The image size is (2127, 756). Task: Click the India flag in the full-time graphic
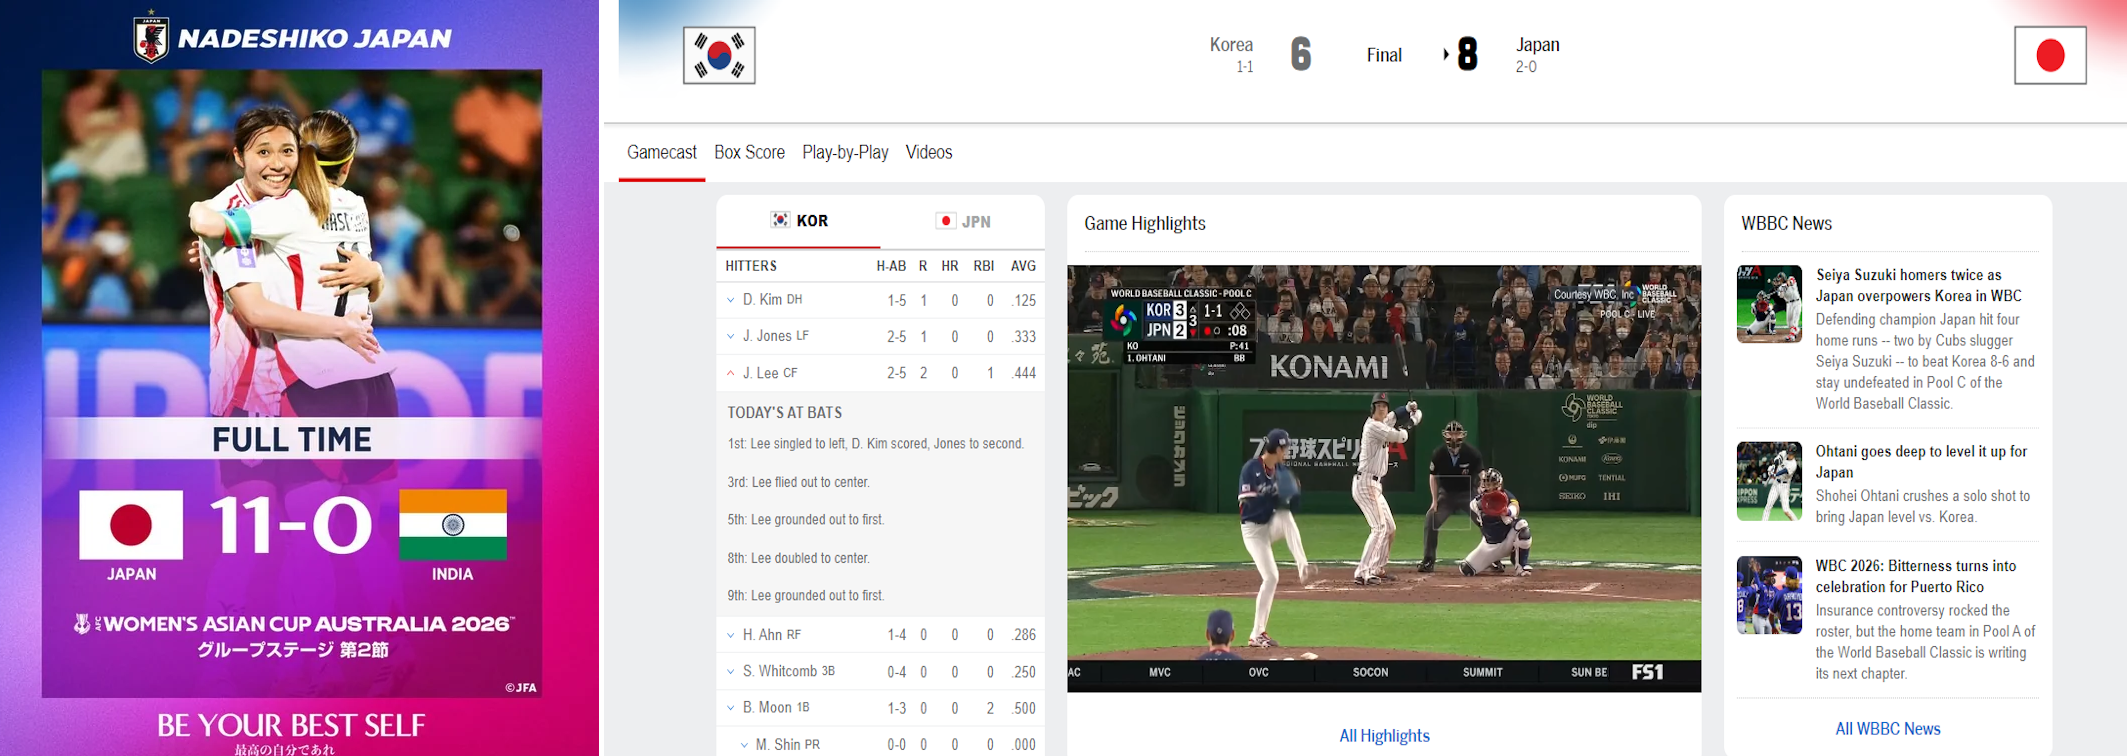(x=453, y=524)
